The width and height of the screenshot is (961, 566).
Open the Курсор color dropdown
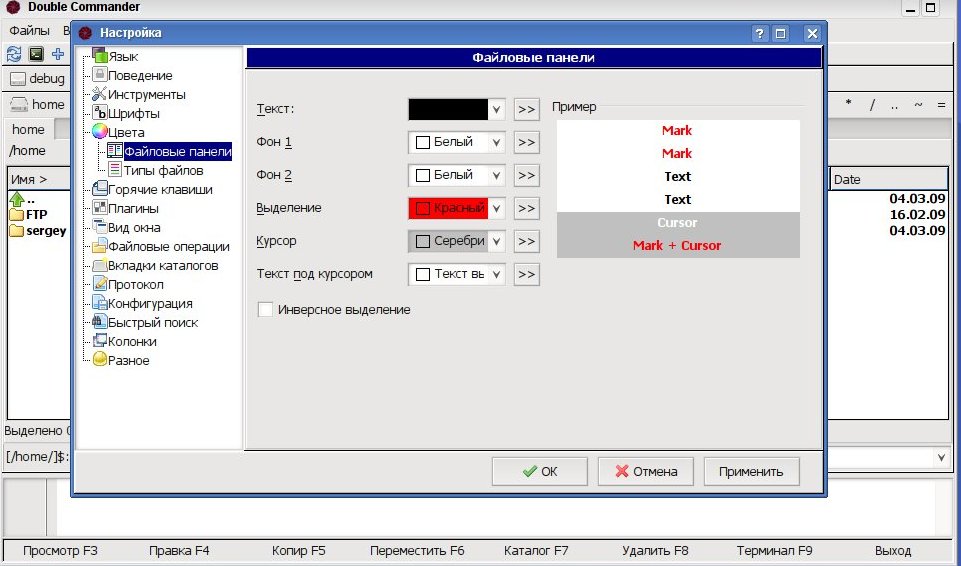(497, 241)
